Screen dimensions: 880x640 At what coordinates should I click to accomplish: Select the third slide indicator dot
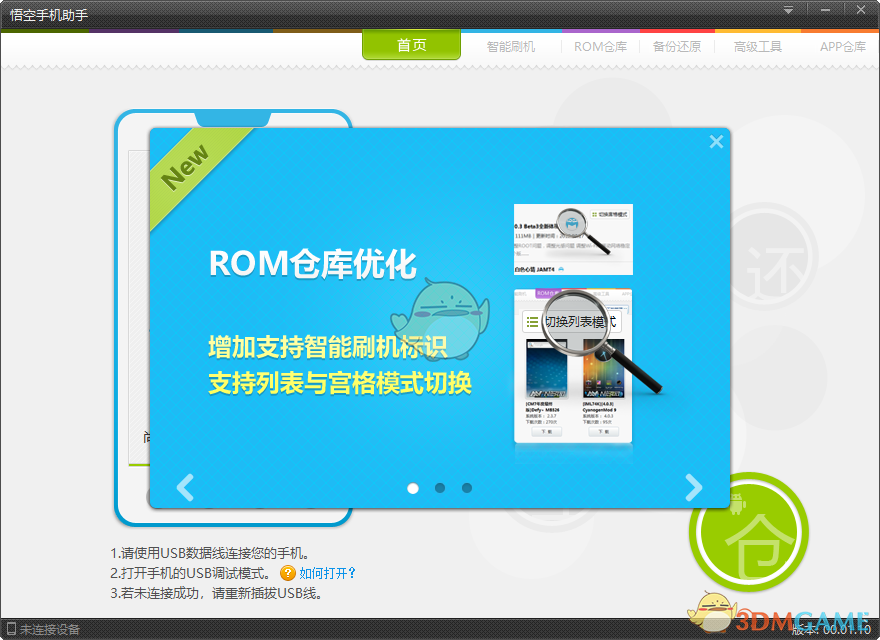[467, 488]
